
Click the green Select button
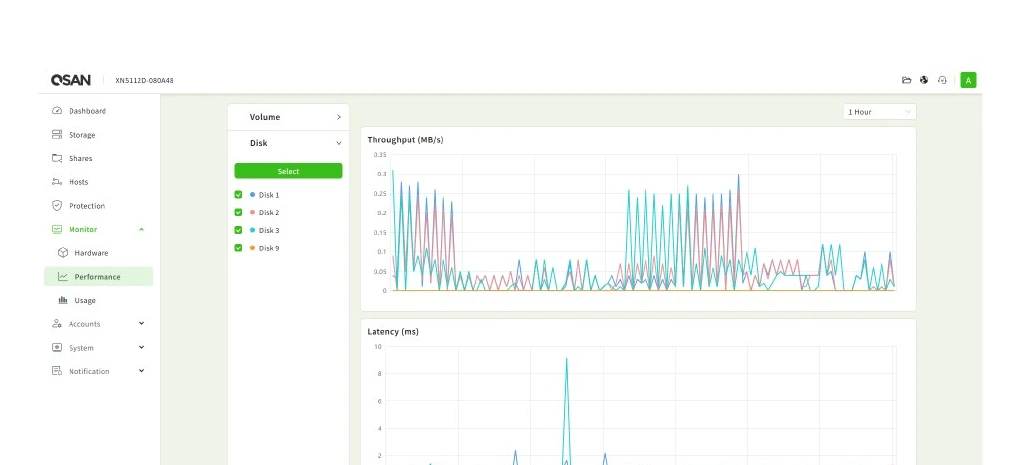coord(288,171)
